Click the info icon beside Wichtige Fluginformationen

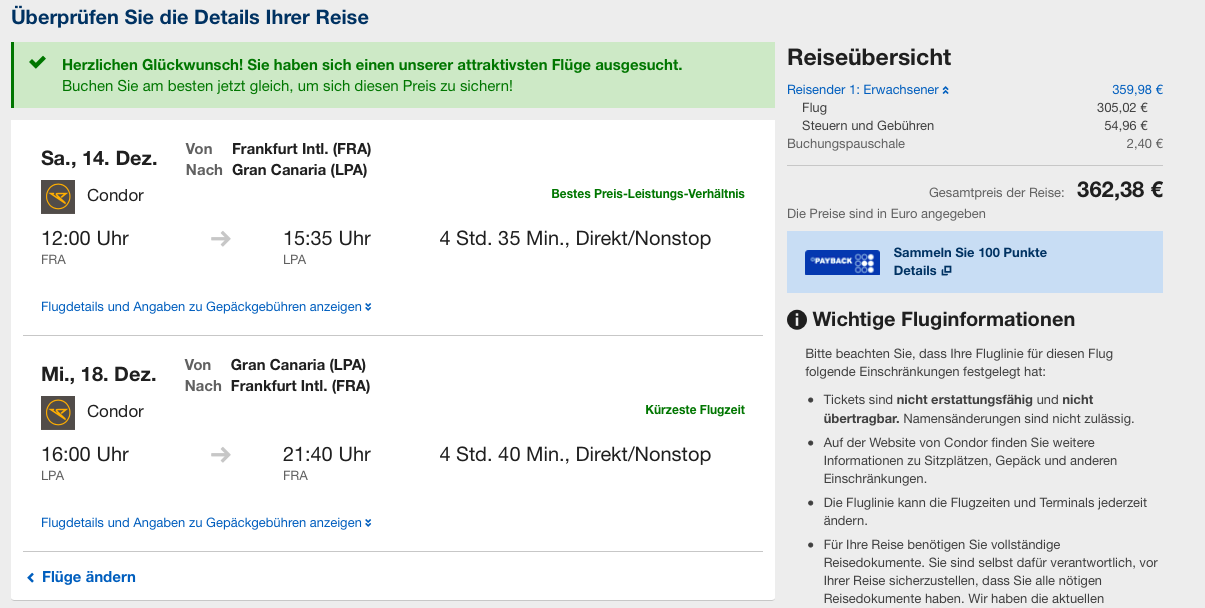click(797, 320)
